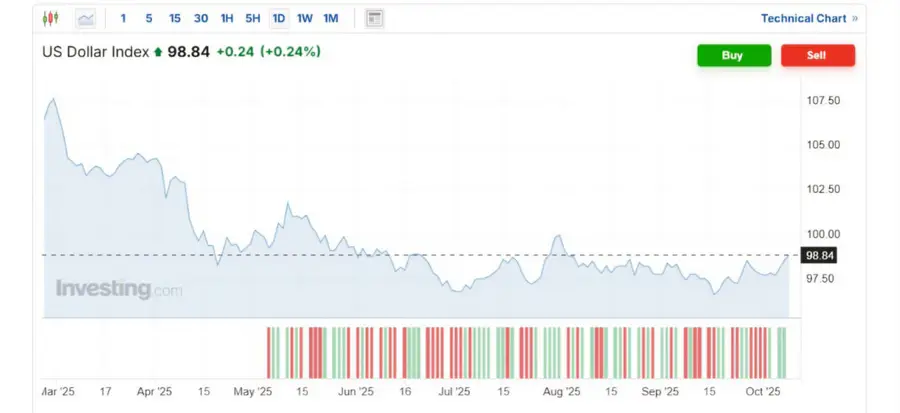Click the 98.84 current price label on axis
The image size is (900, 413).
pyautogui.click(x=820, y=255)
